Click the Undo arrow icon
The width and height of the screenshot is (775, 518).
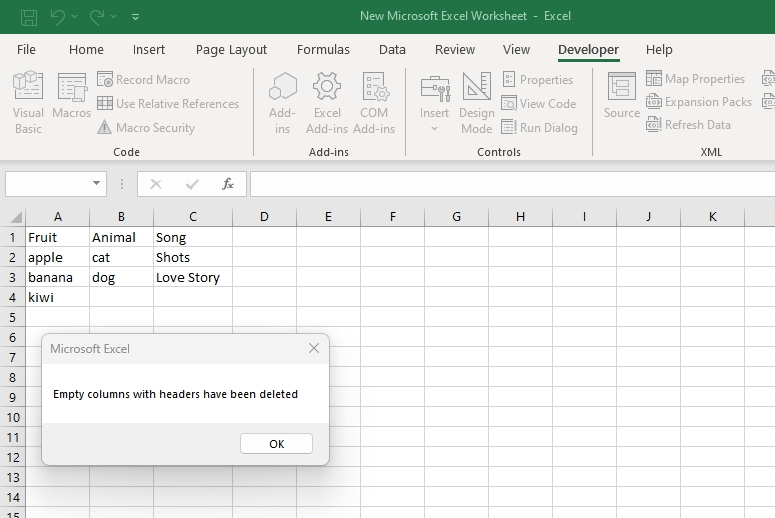coord(58,17)
